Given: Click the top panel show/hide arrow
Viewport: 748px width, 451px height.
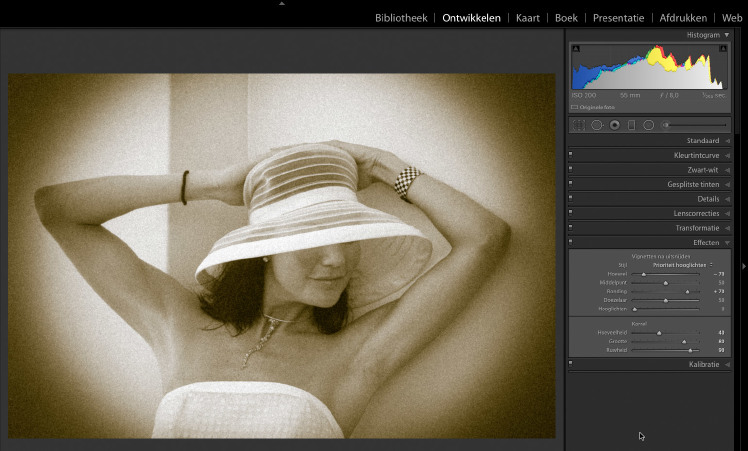Looking at the screenshot, I should 282,3.
